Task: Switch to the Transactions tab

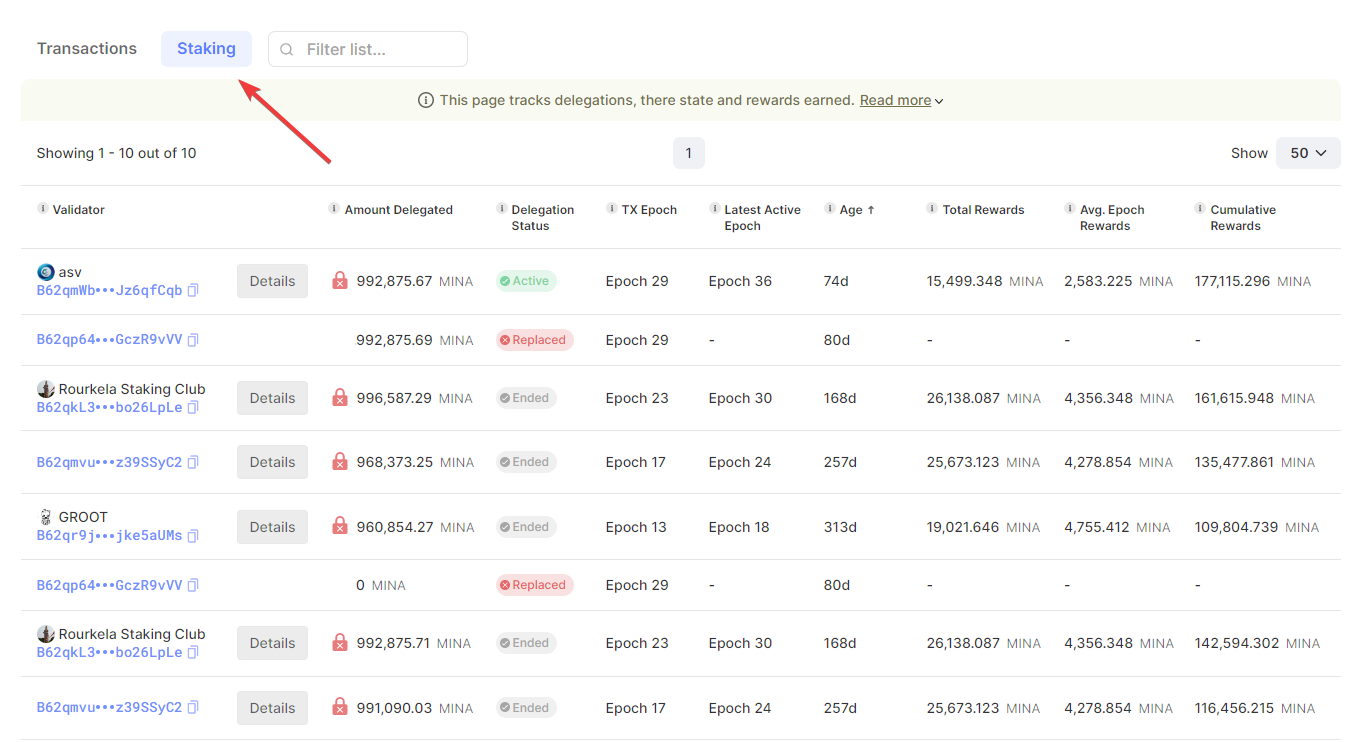Action: click(87, 49)
